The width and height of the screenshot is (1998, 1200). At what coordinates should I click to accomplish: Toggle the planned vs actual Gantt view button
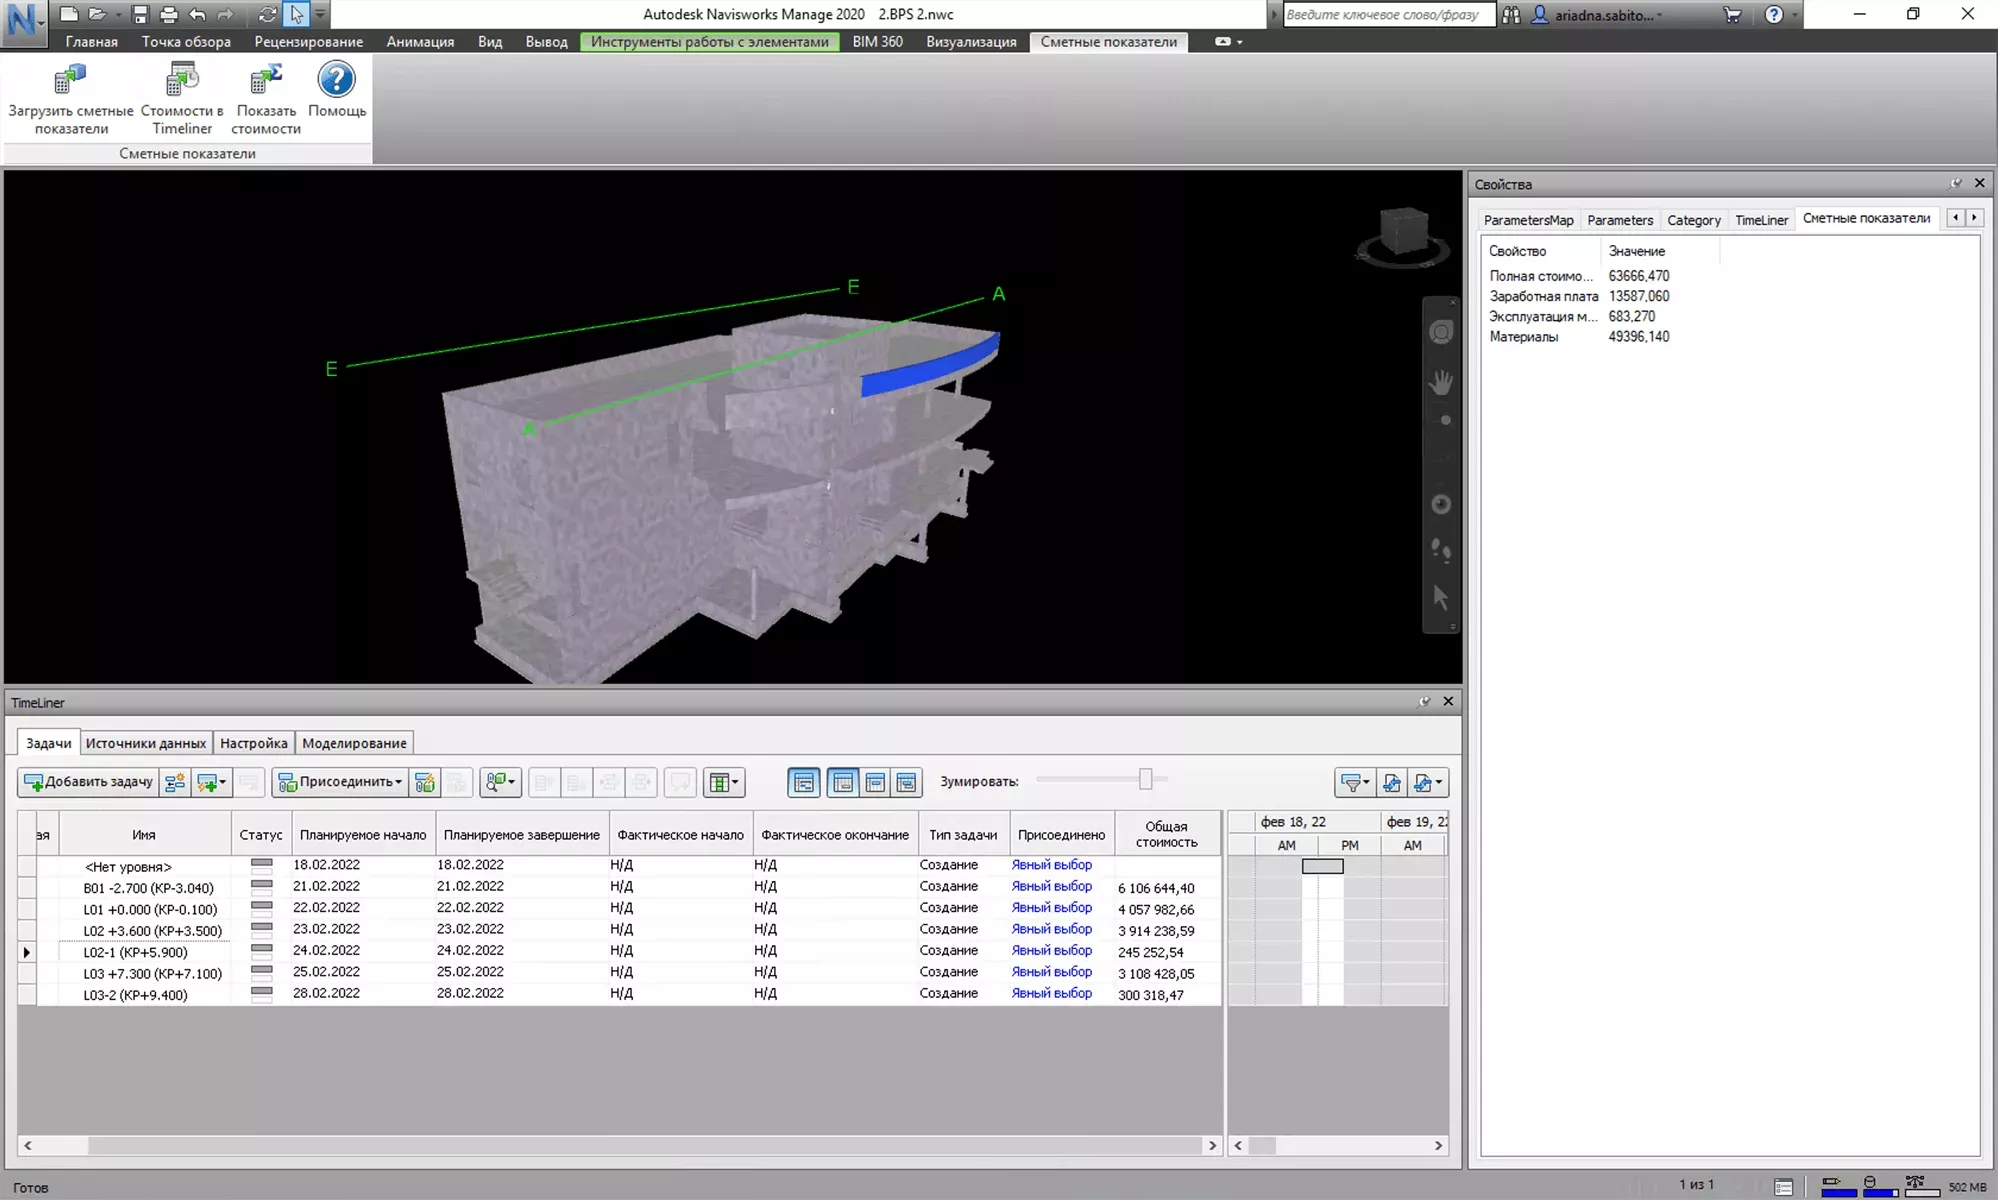point(906,783)
